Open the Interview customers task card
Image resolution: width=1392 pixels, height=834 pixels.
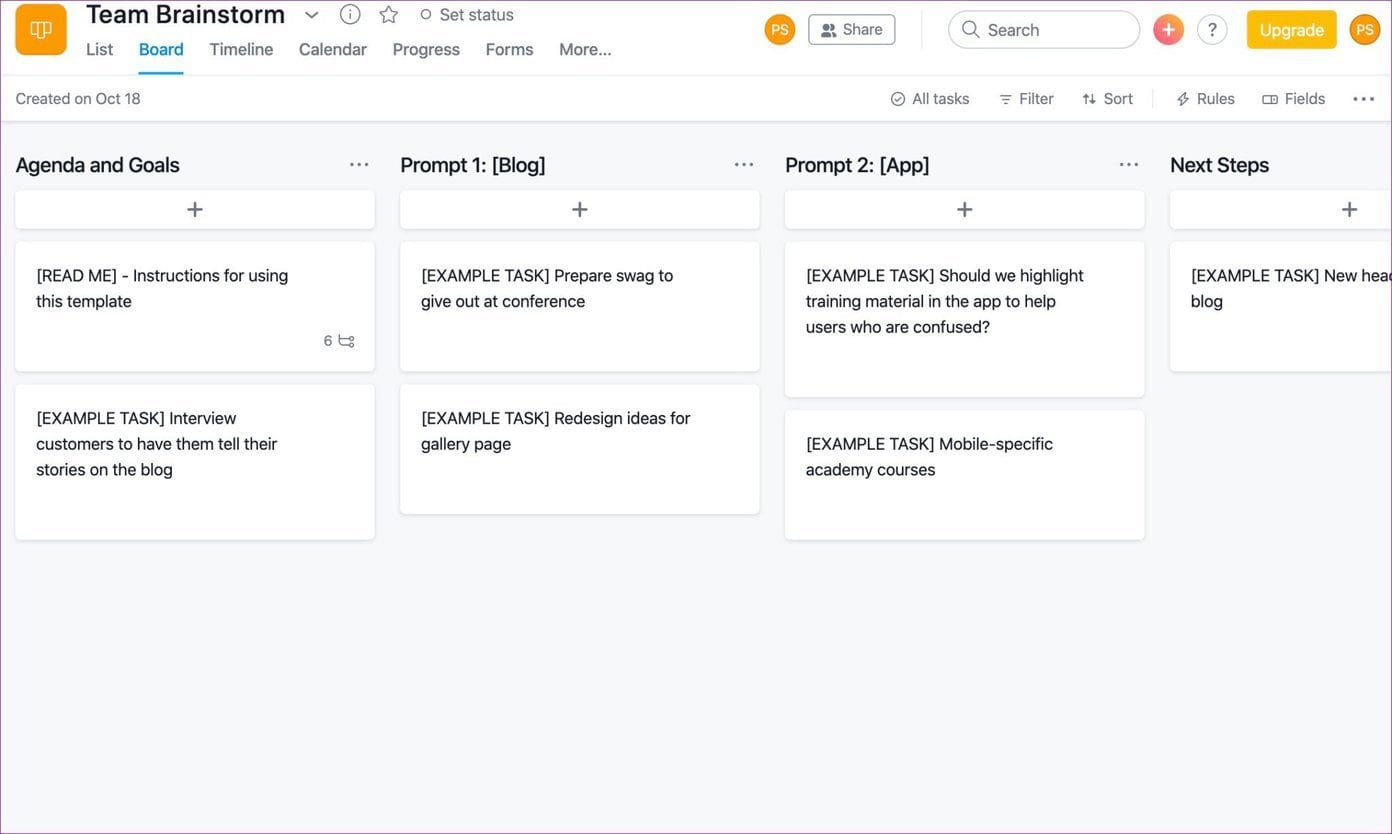pos(195,462)
